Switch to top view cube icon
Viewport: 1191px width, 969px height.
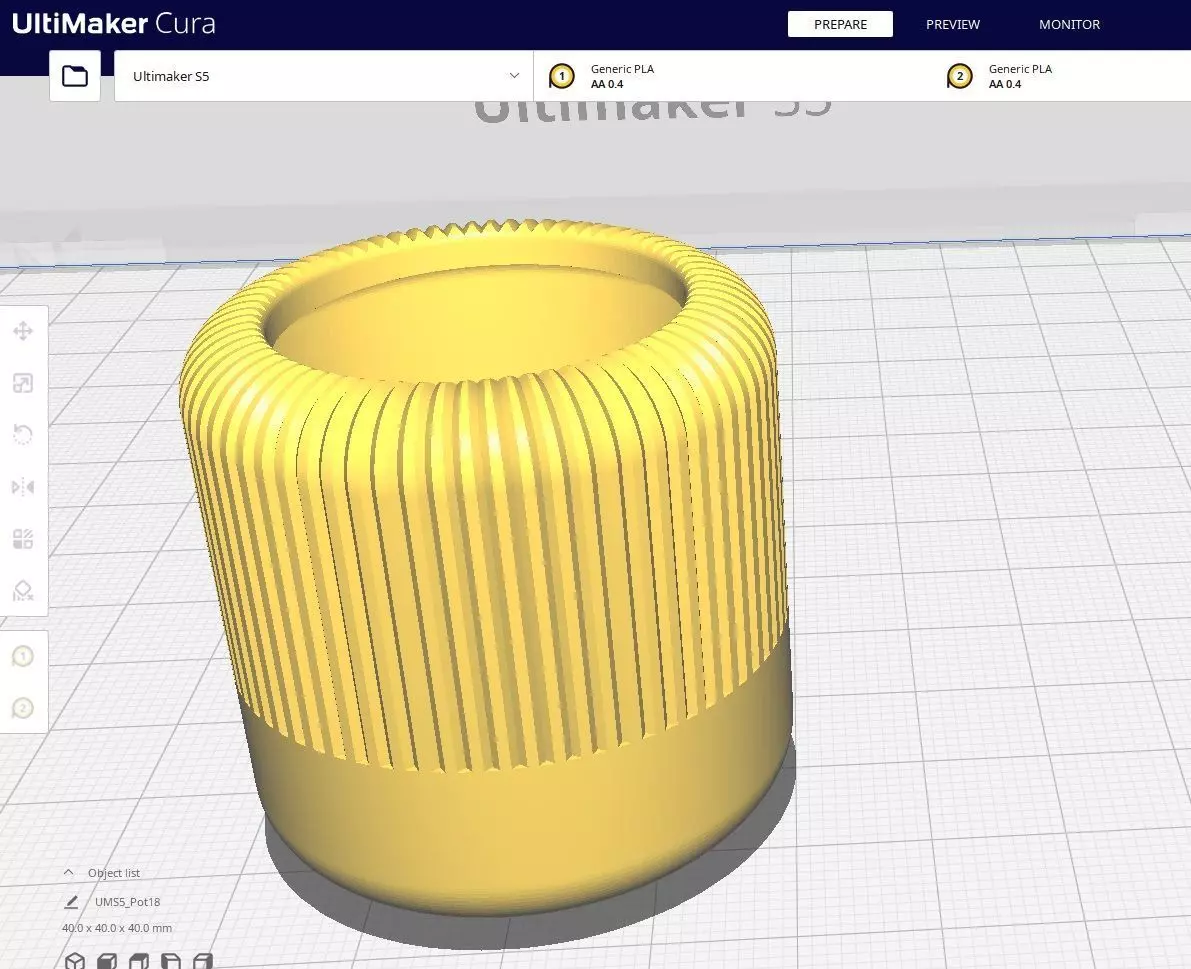138,961
